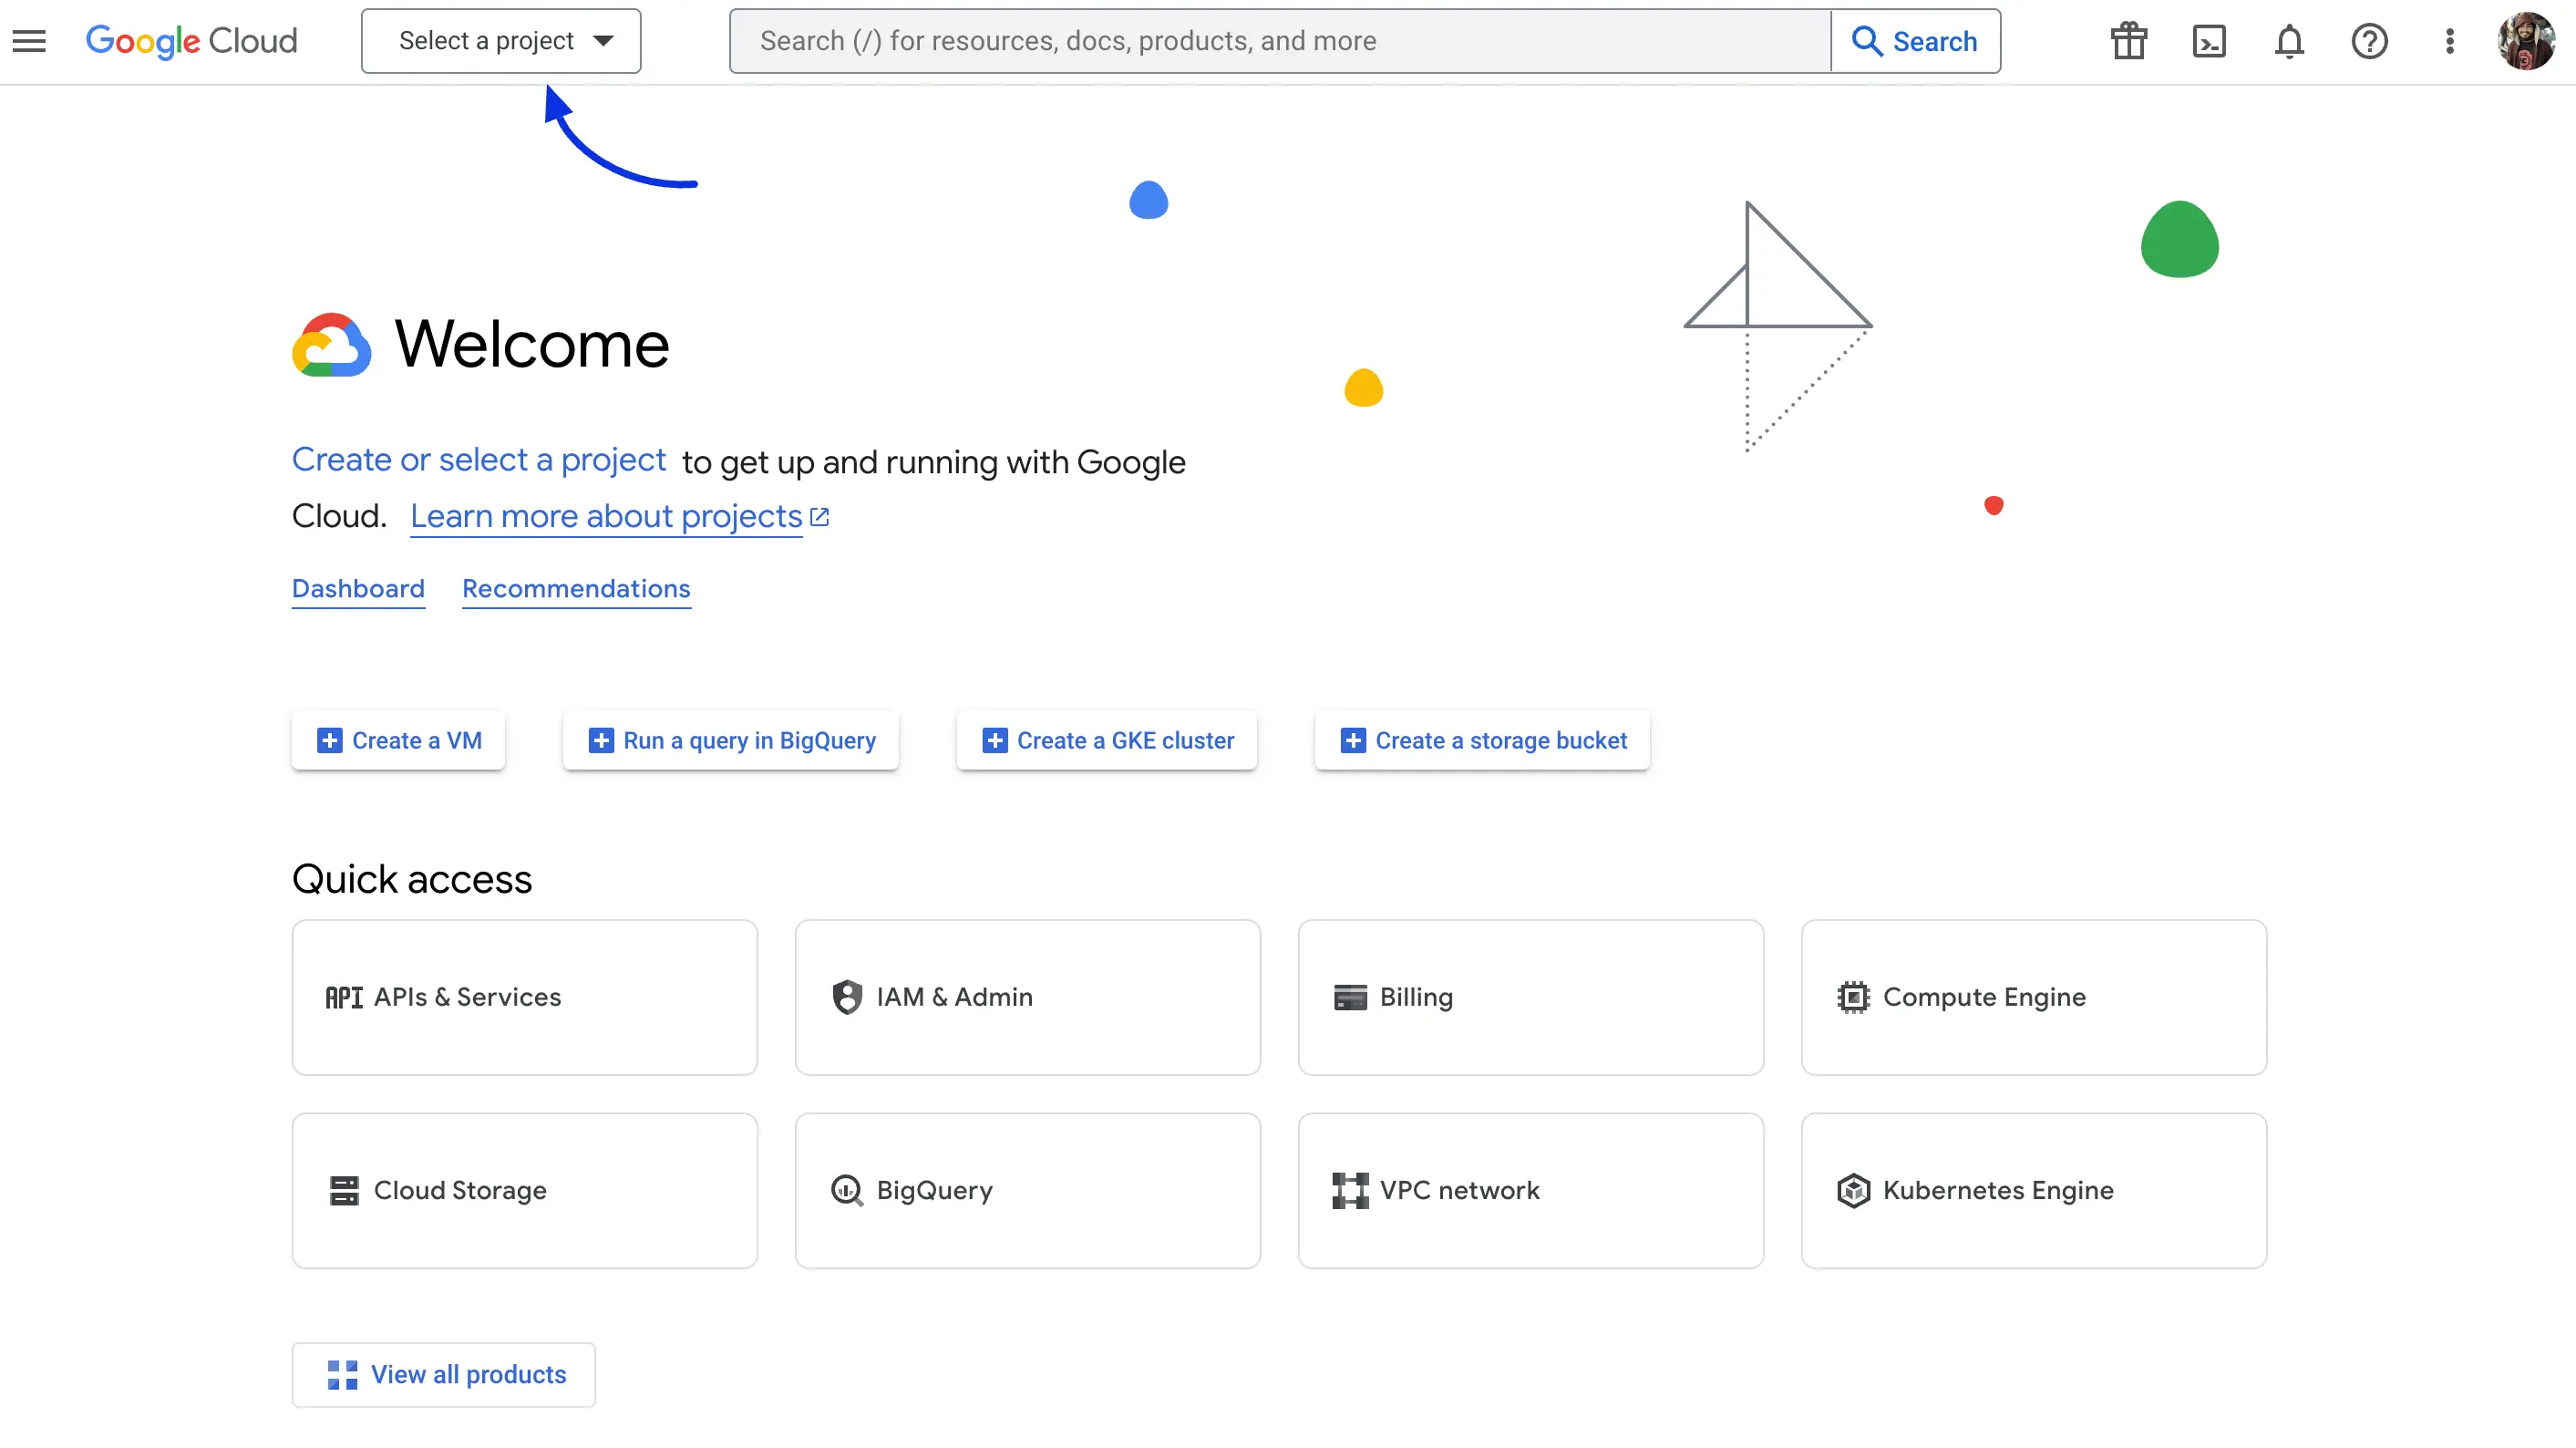Open the Compute Engine card
2576x1448 pixels.
coord(2034,998)
